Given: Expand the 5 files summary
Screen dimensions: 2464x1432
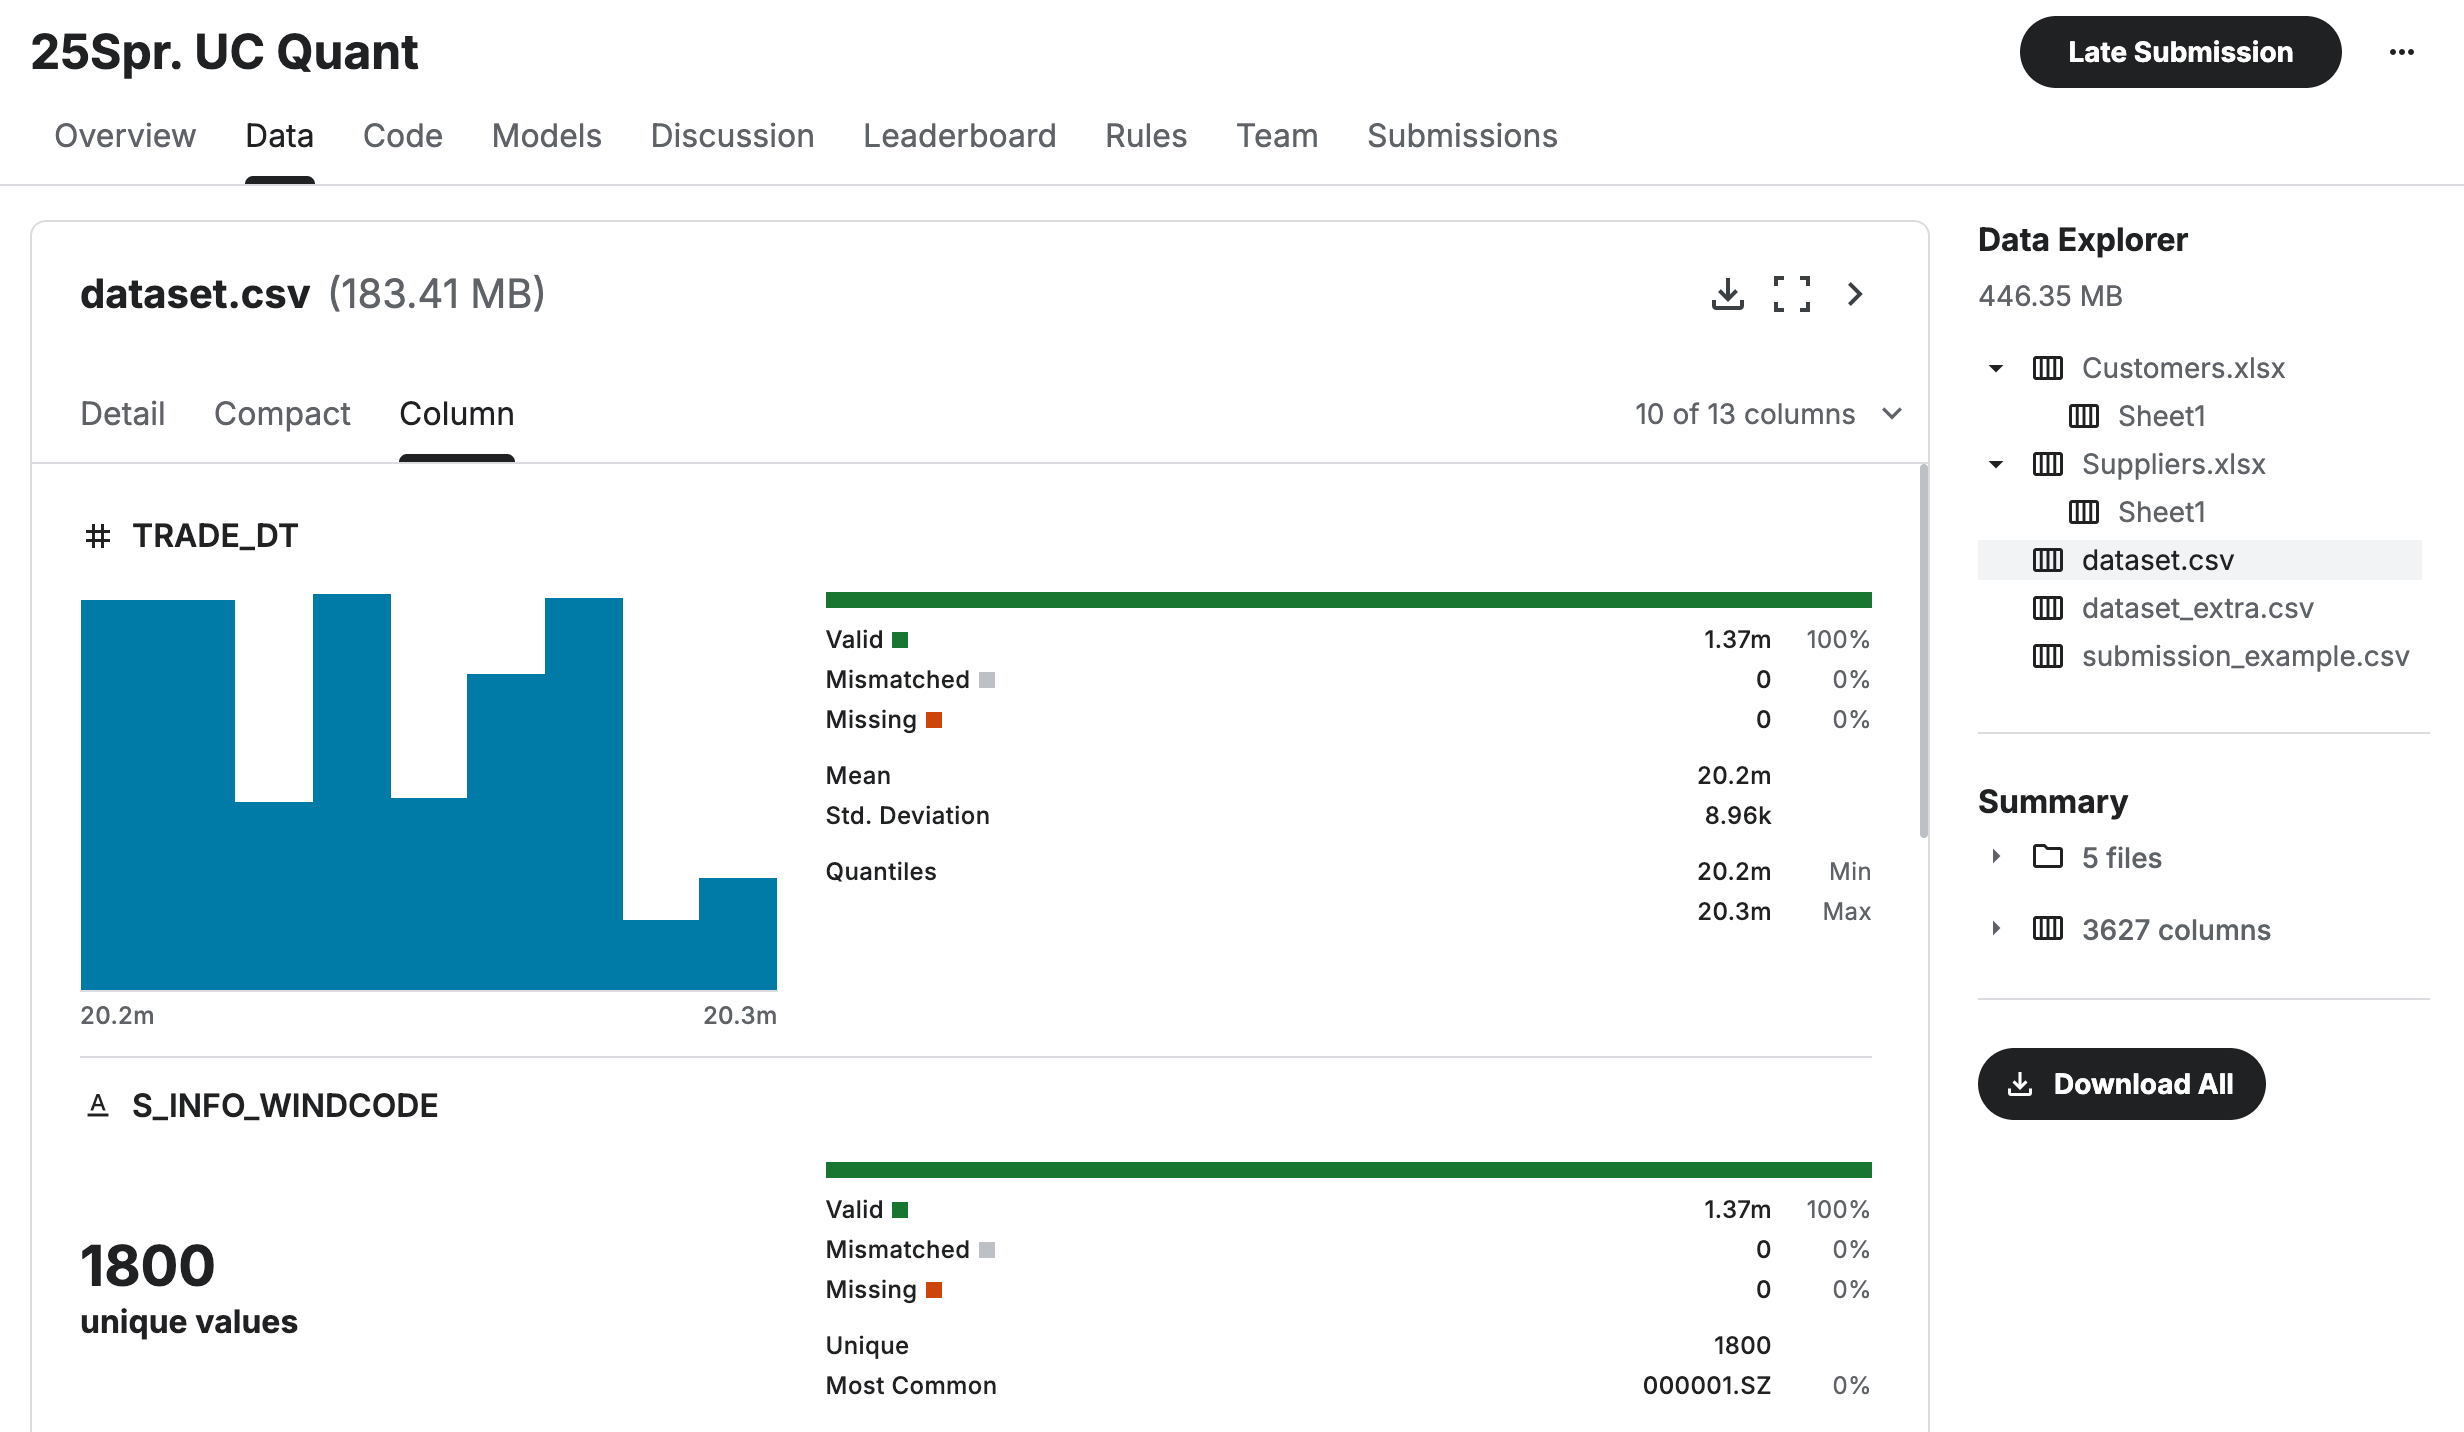Looking at the screenshot, I should (x=1996, y=857).
